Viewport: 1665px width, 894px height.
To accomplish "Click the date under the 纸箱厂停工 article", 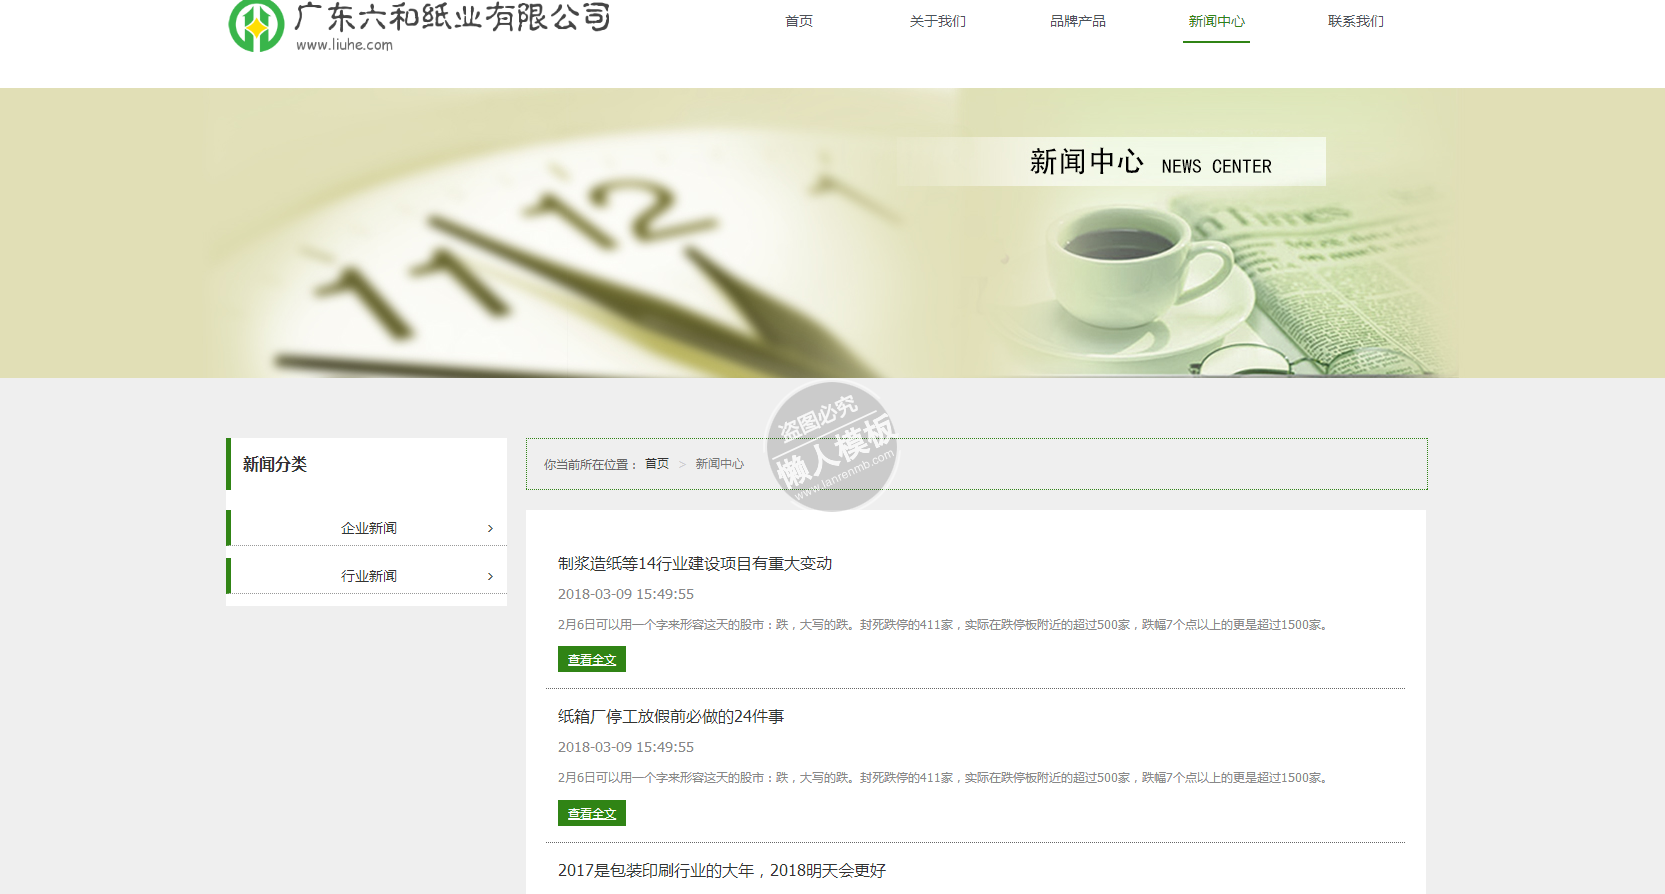I will 626,747.
